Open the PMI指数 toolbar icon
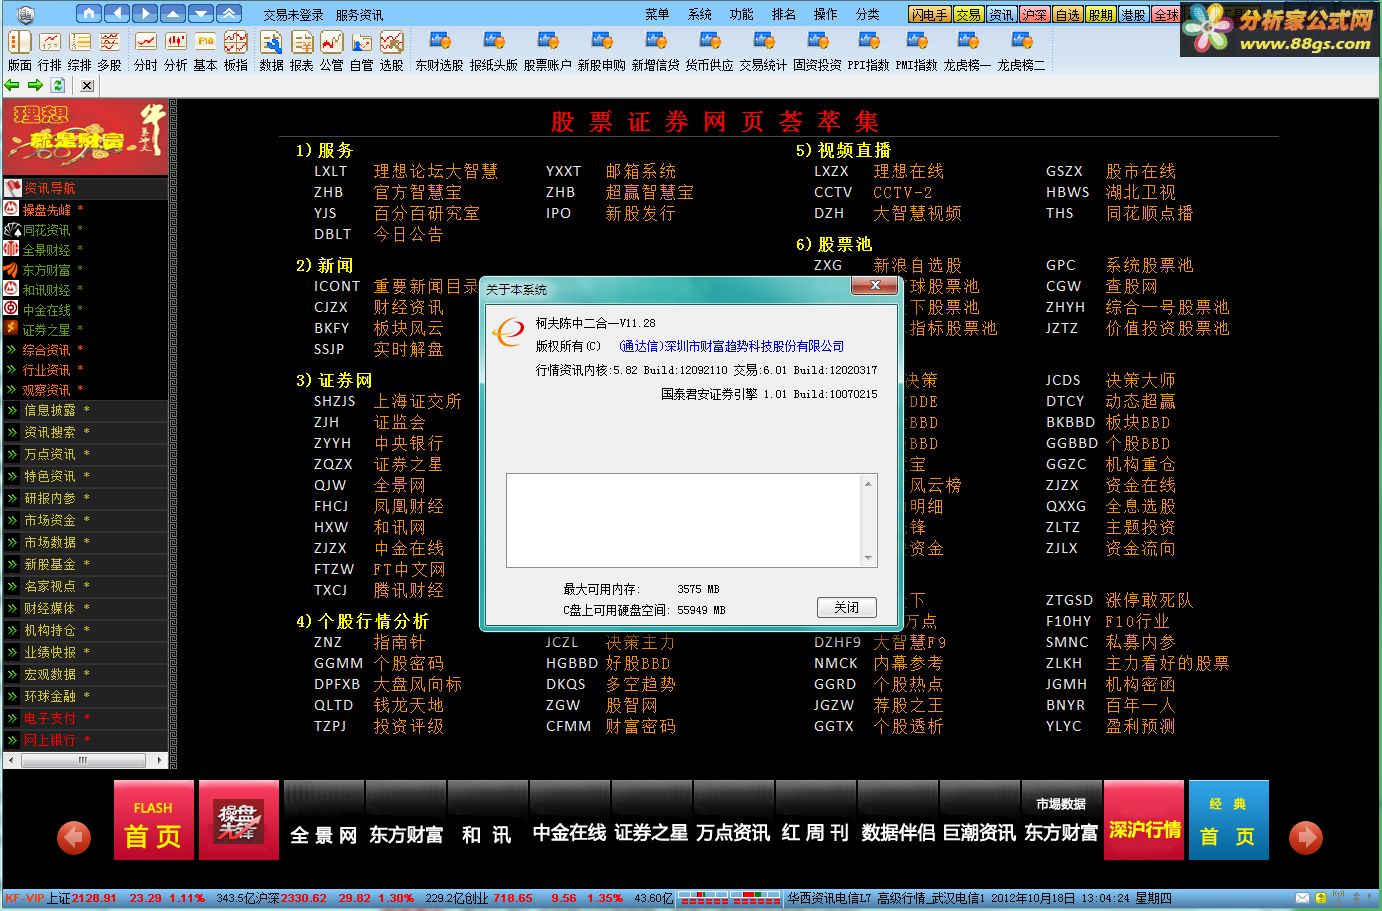1382x911 pixels. click(917, 51)
